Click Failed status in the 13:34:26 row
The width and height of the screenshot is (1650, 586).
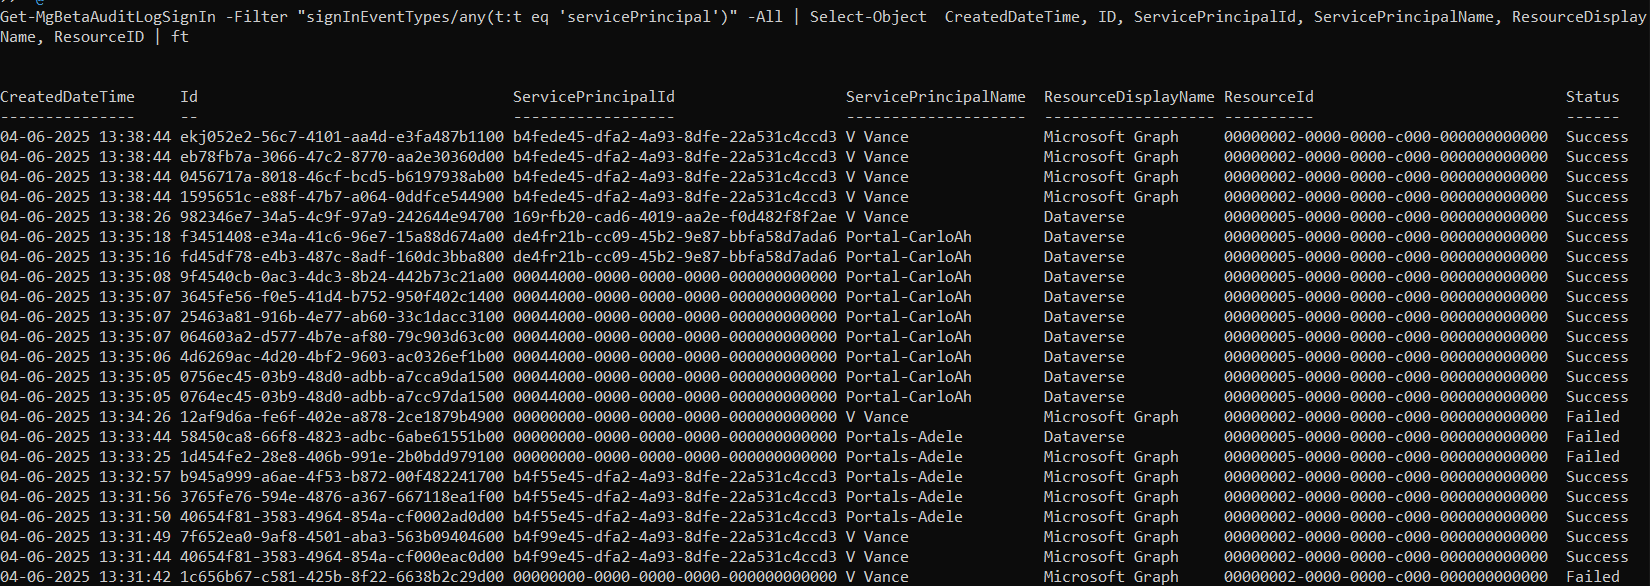coord(1592,417)
